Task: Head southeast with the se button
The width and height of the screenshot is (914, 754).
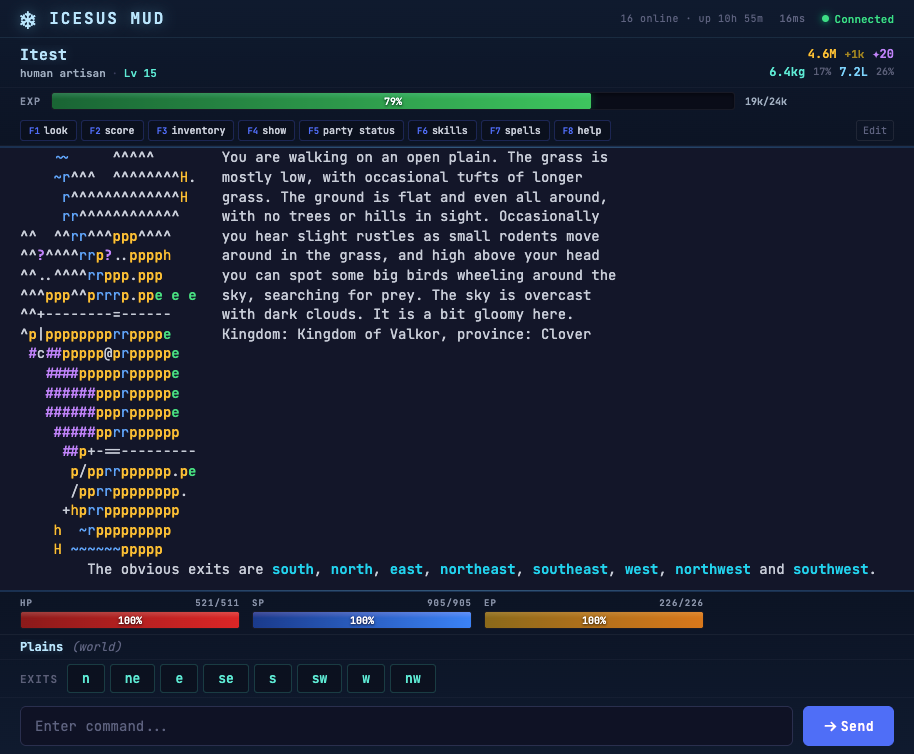Action: pos(225,678)
